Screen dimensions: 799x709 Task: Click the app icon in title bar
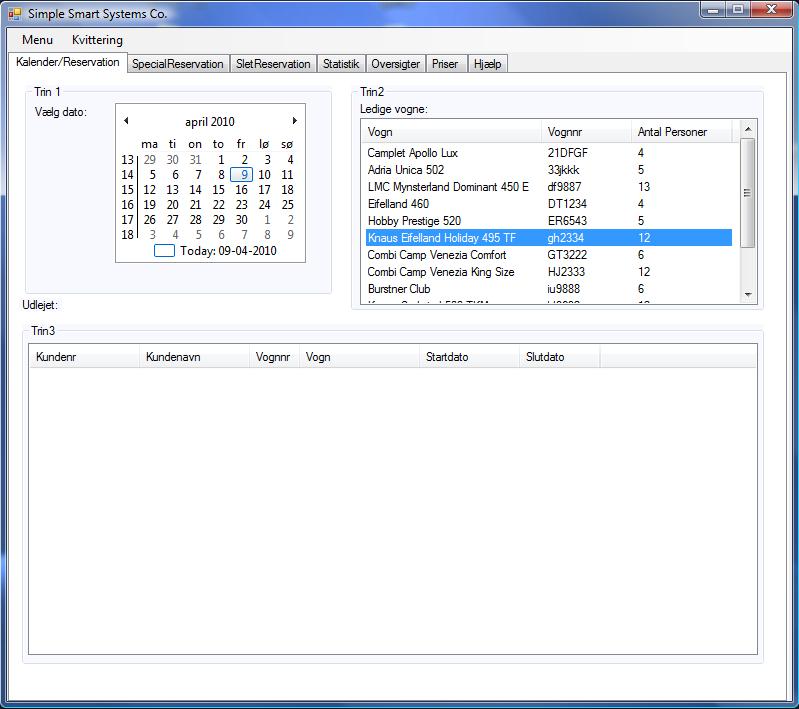coord(14,14)
